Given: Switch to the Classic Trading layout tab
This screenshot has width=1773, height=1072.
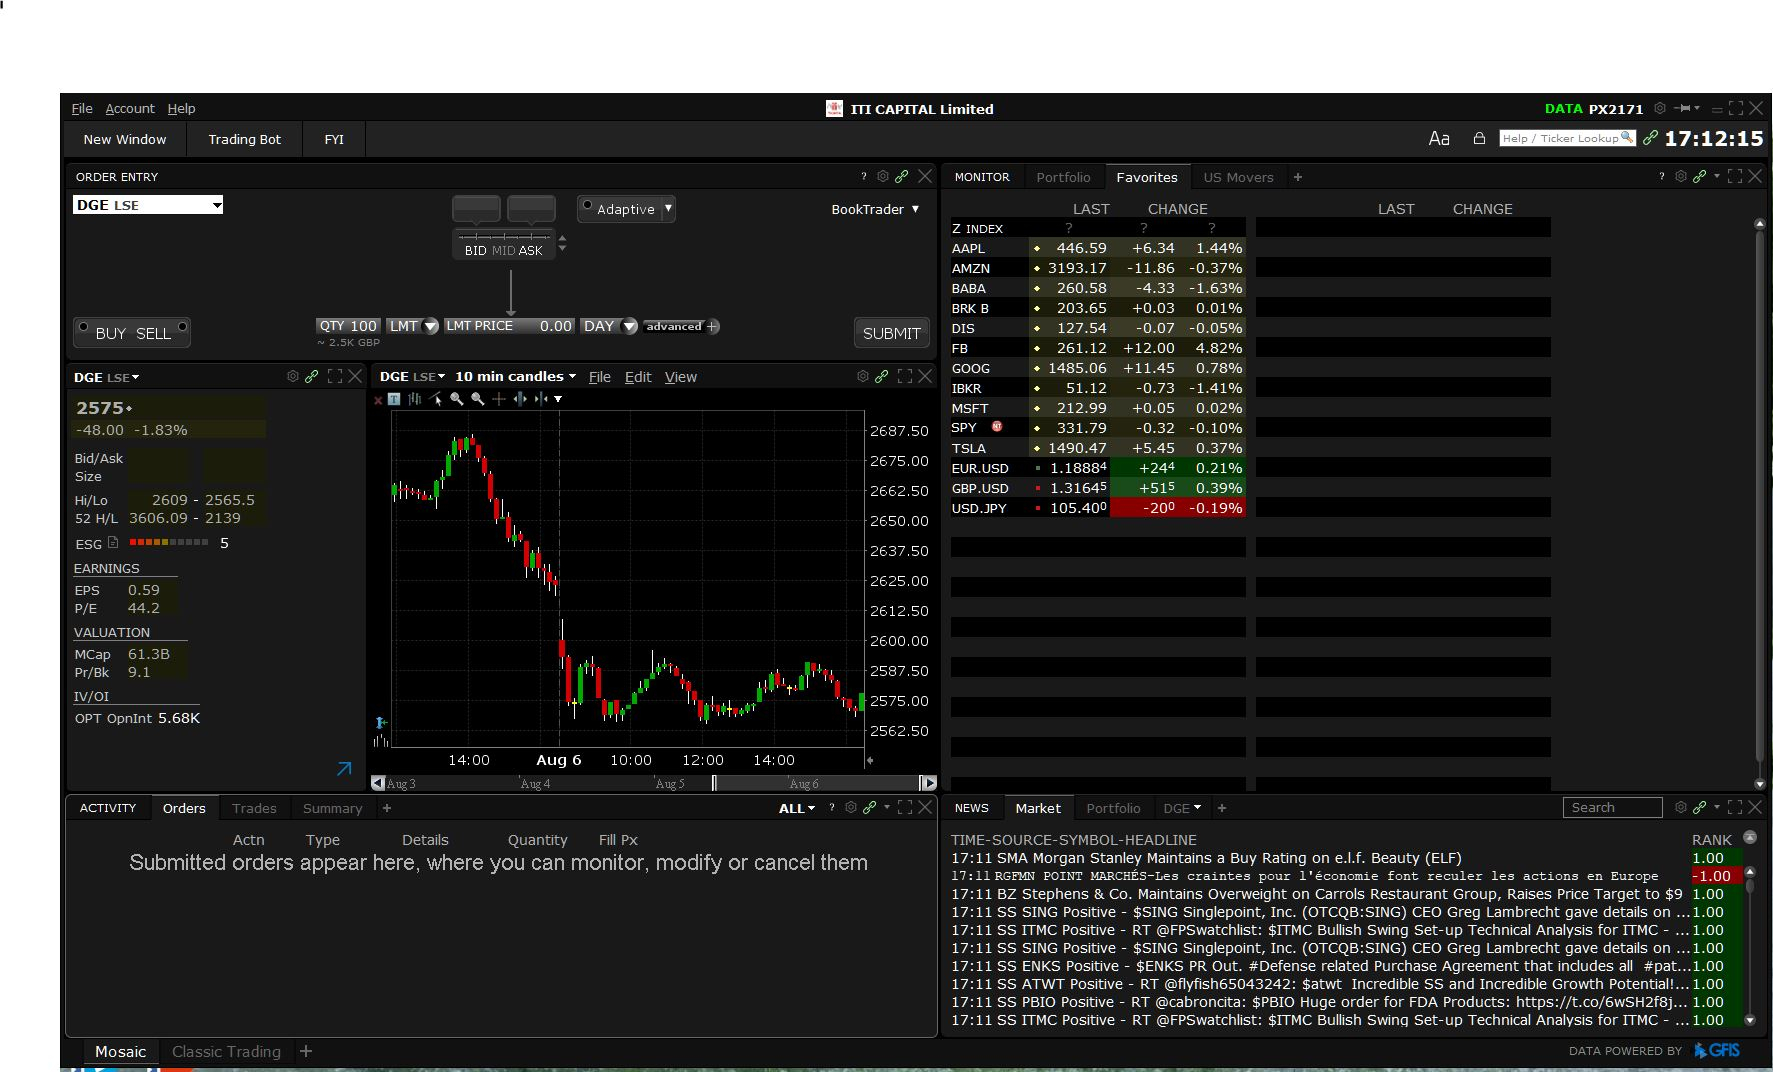Looking at the screenshot, I should click(226, 1052).
